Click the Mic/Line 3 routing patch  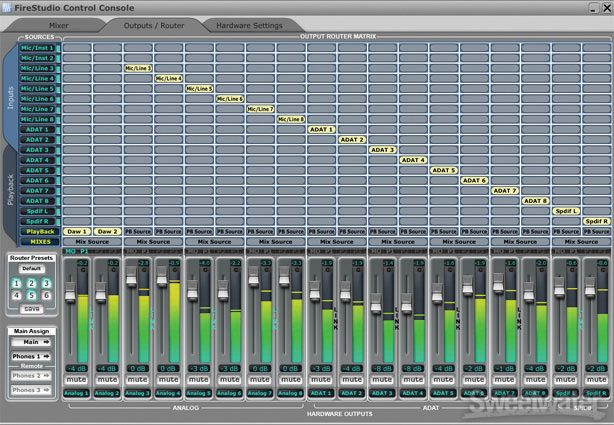tap(138, 68)
